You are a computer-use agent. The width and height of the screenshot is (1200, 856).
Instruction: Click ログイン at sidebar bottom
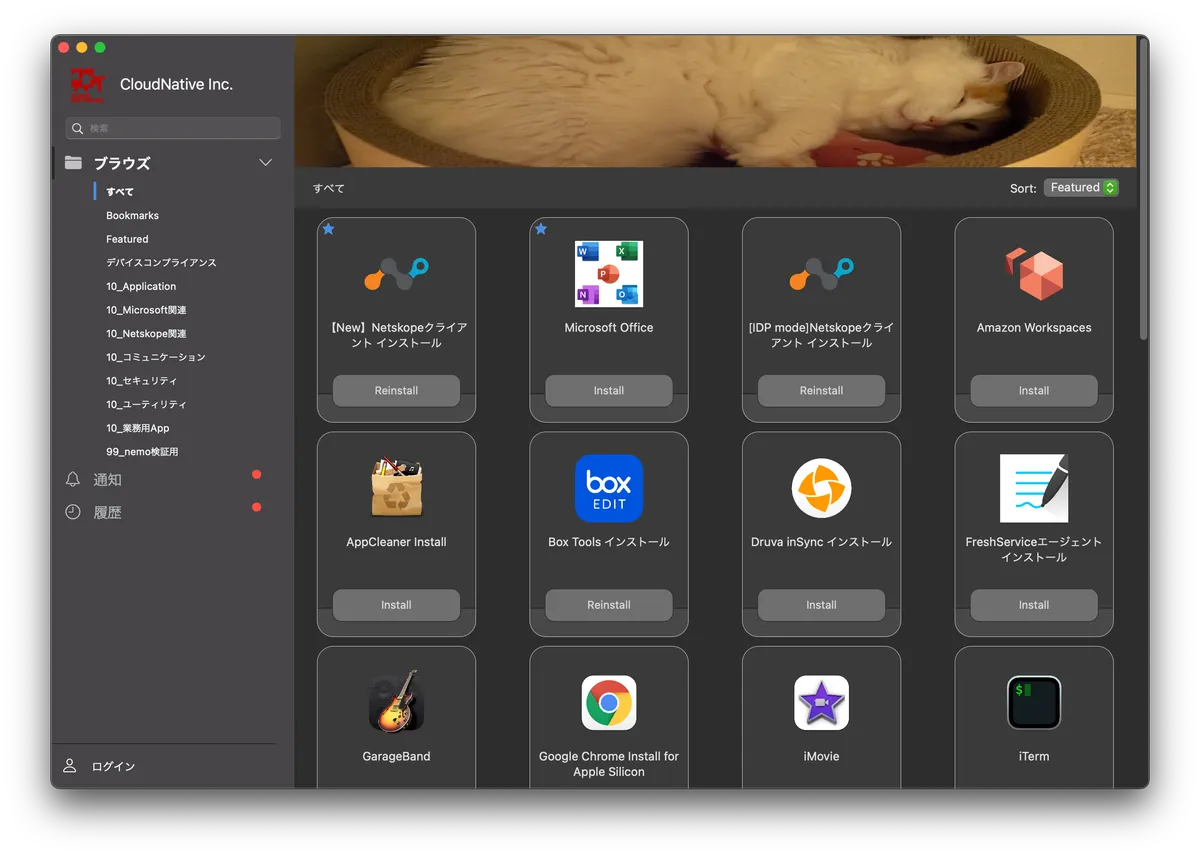(113, 766)
